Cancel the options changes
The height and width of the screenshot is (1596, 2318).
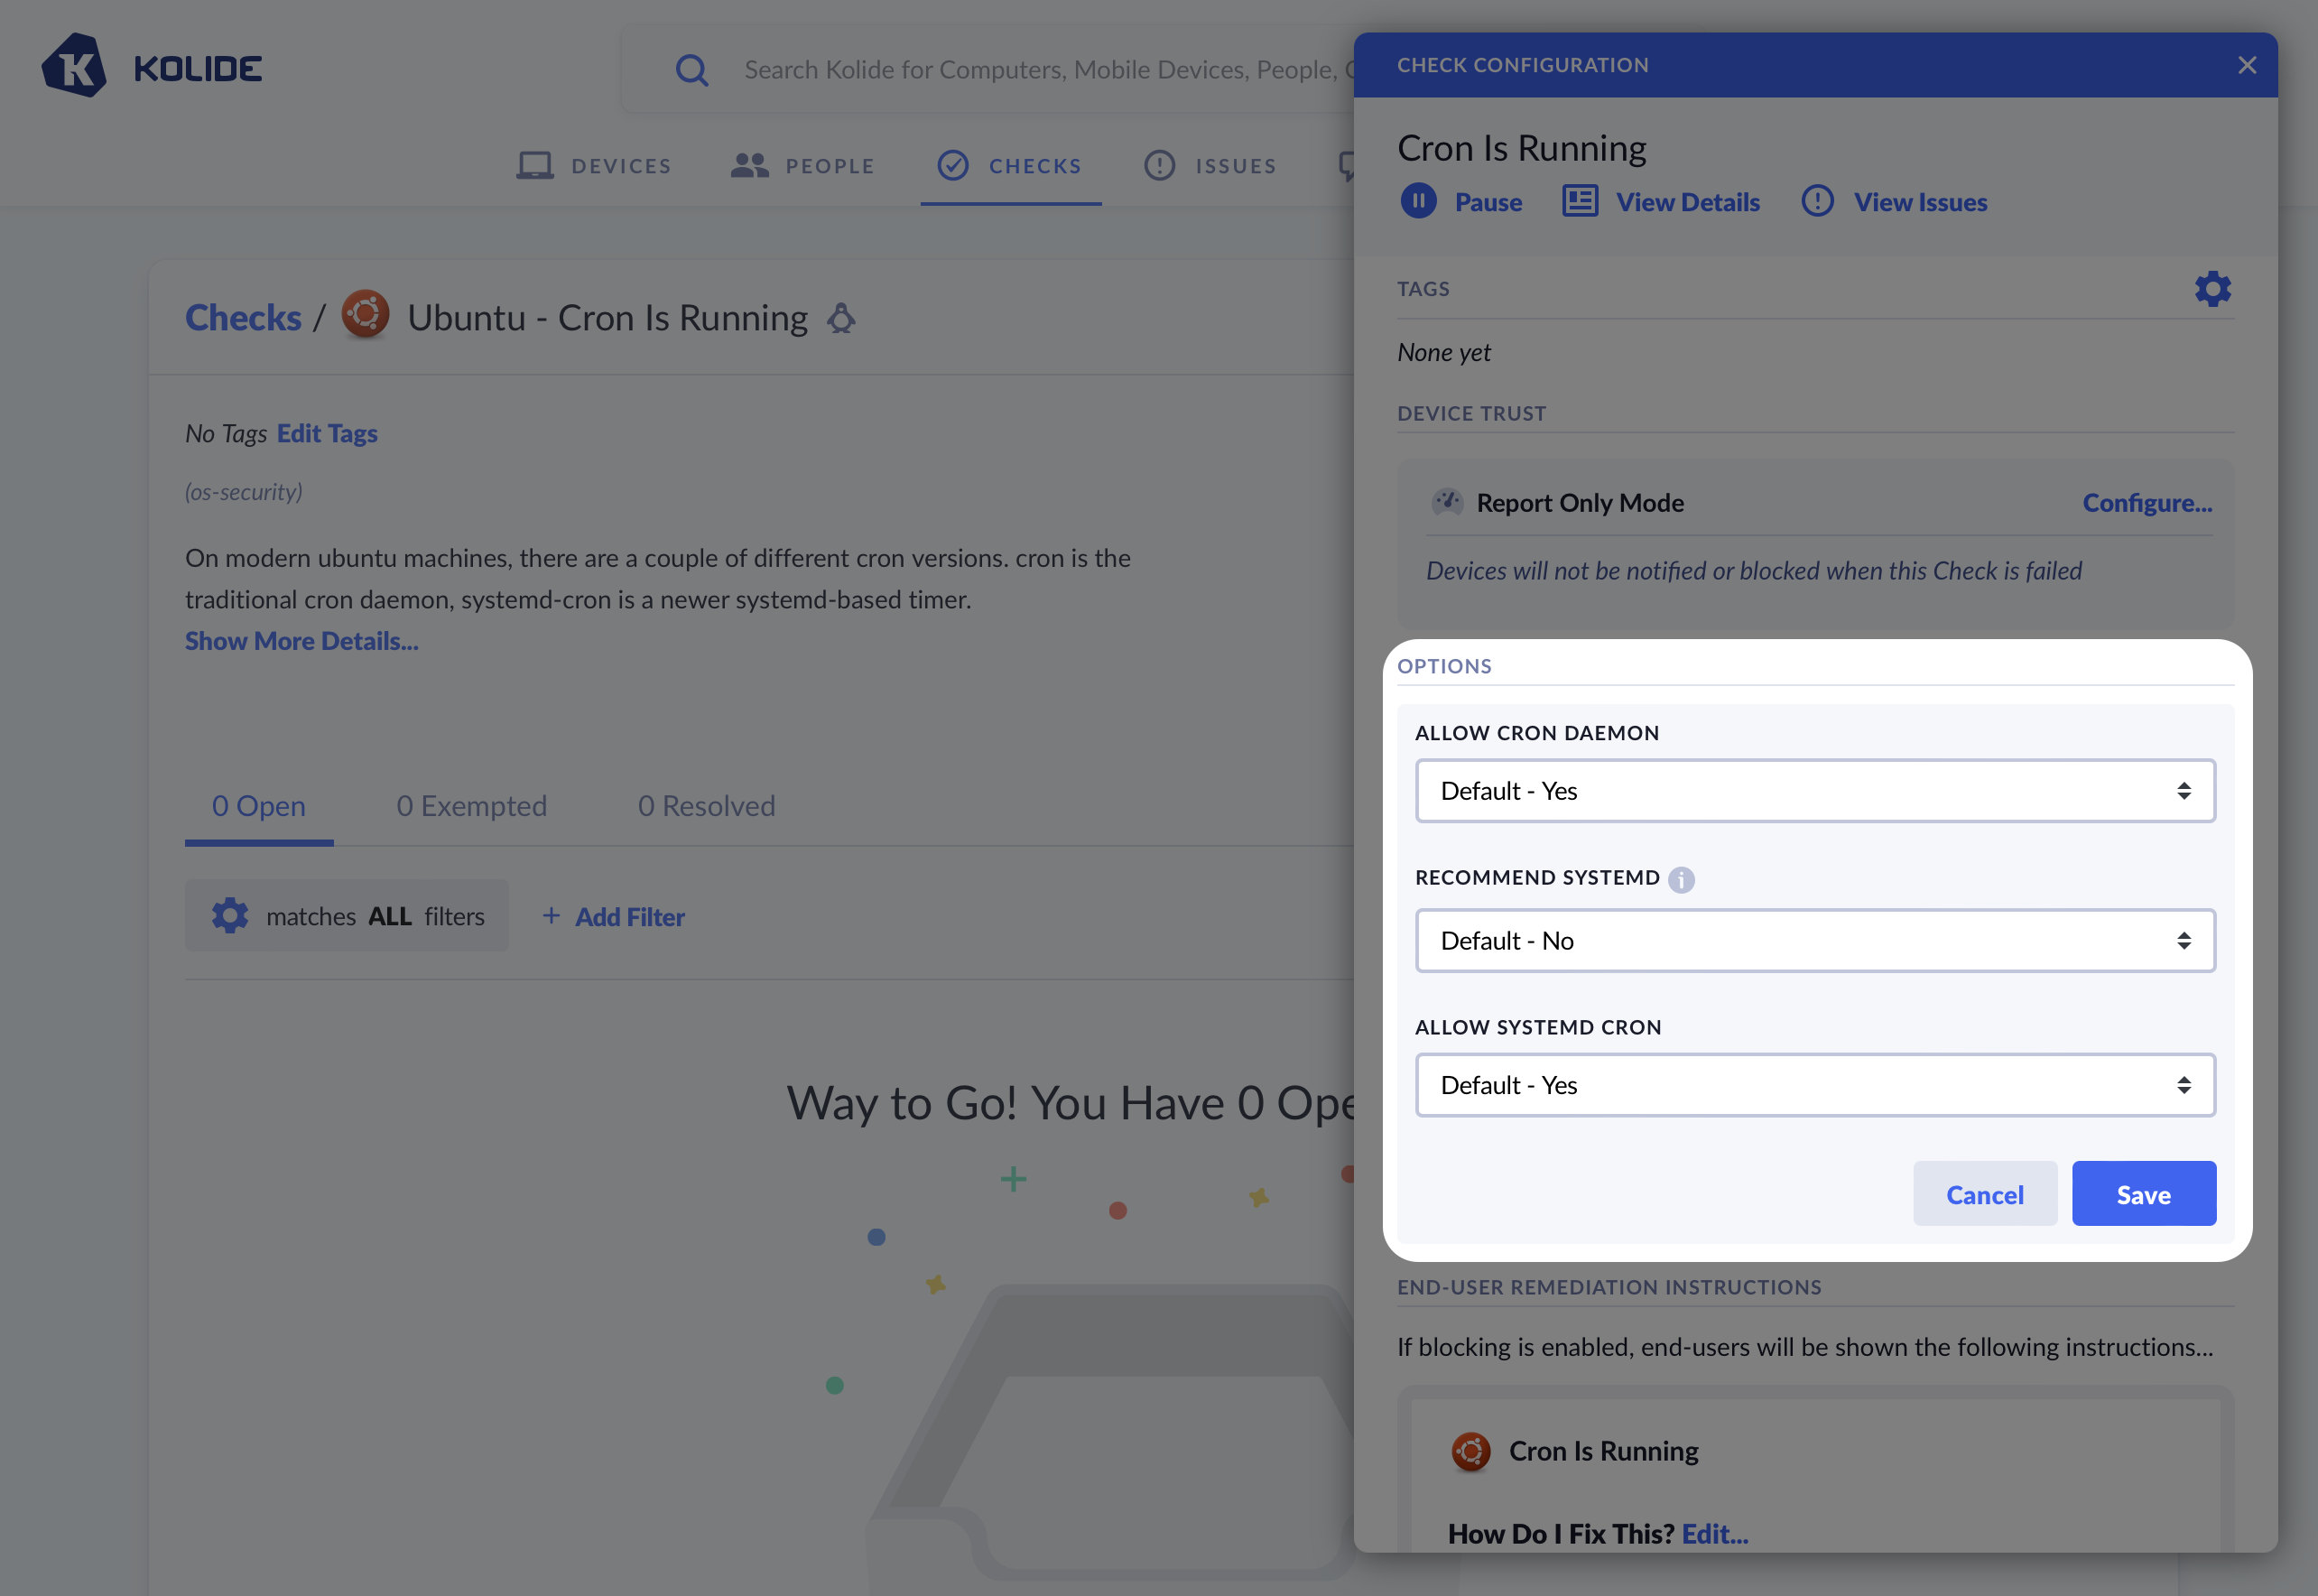[x=1984, y=1194]
